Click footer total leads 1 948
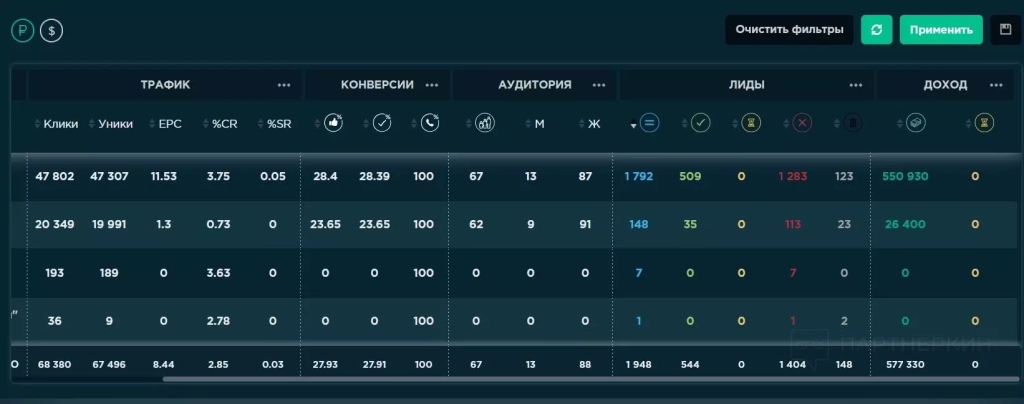 (638, 364)
